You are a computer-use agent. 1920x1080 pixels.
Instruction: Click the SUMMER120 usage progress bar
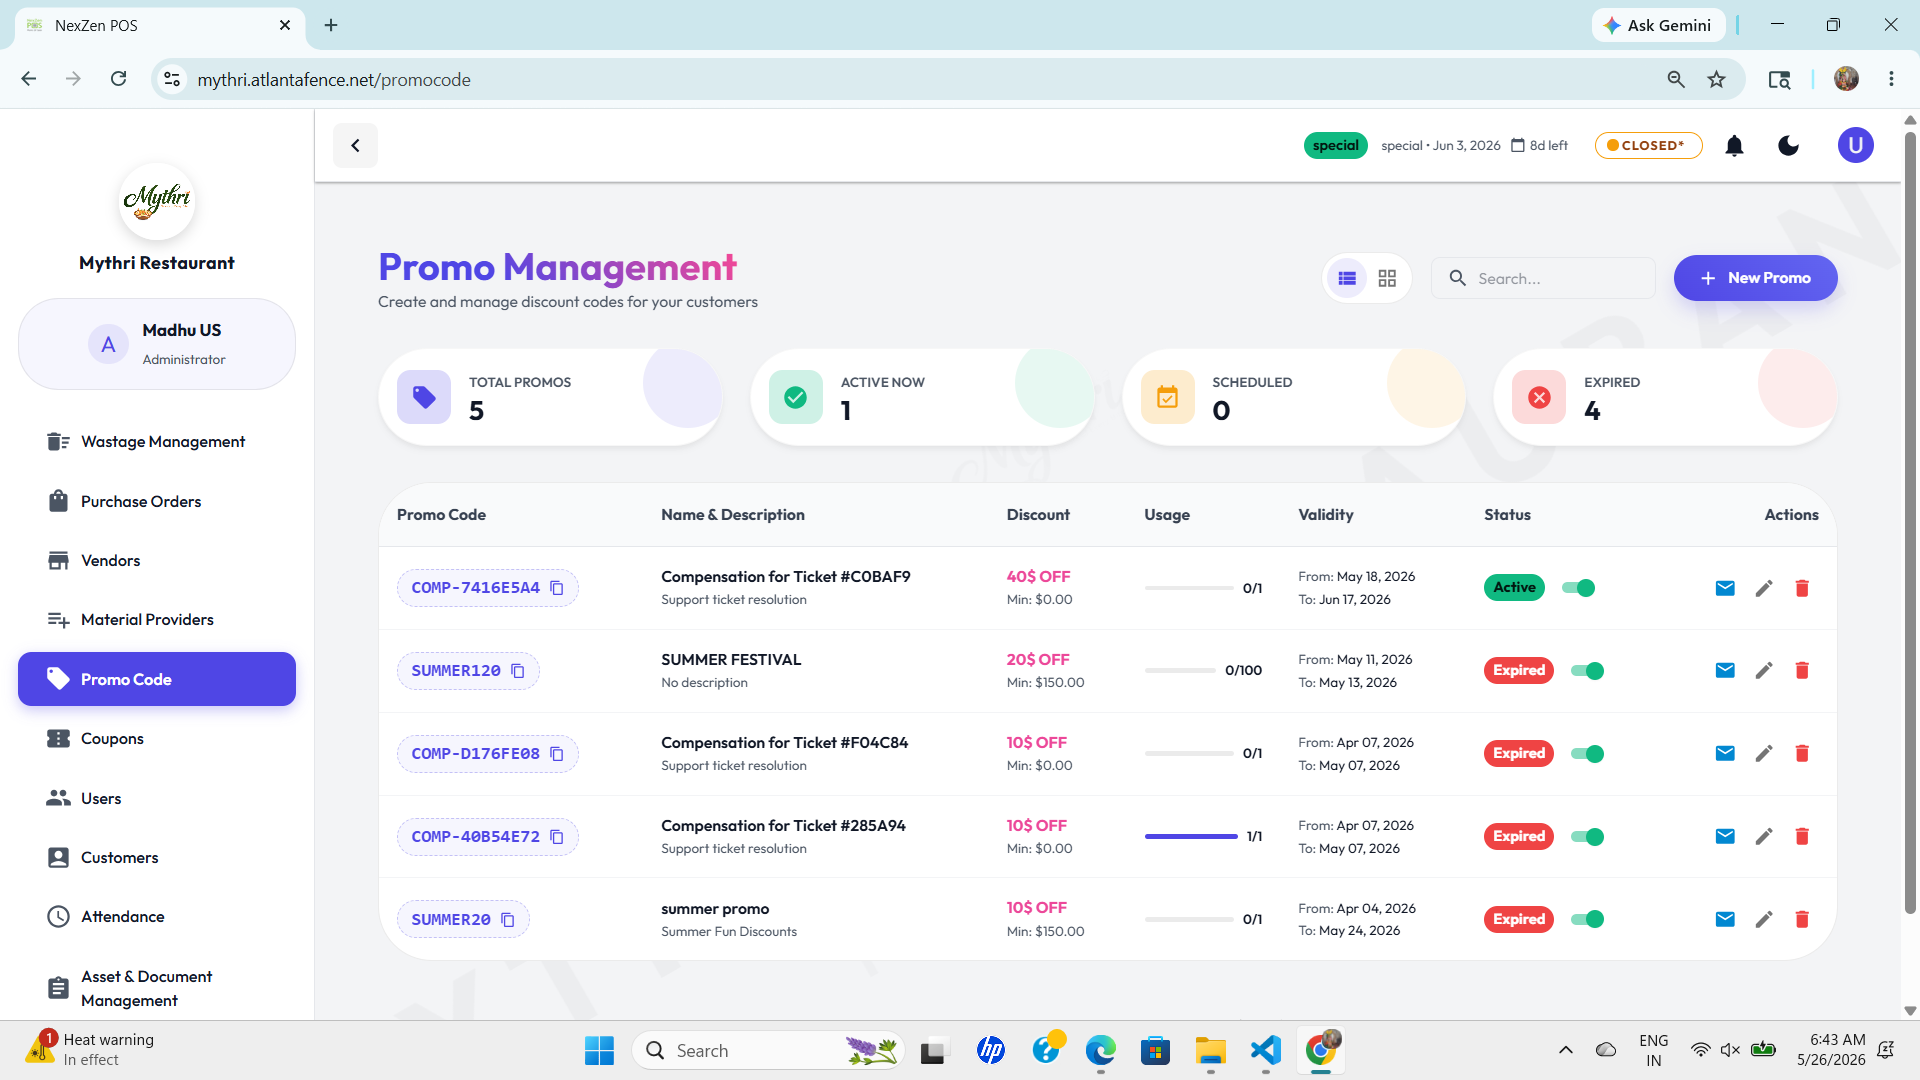pyautogui.click(x=1180, y=671)
